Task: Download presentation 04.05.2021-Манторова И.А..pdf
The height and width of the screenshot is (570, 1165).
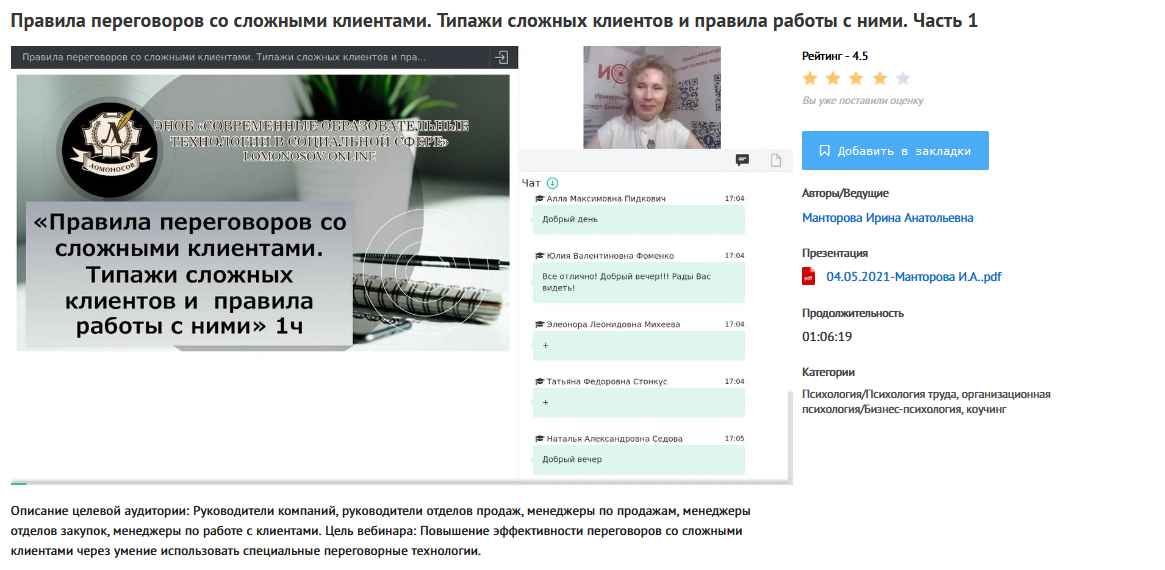Action: point(913,277)
